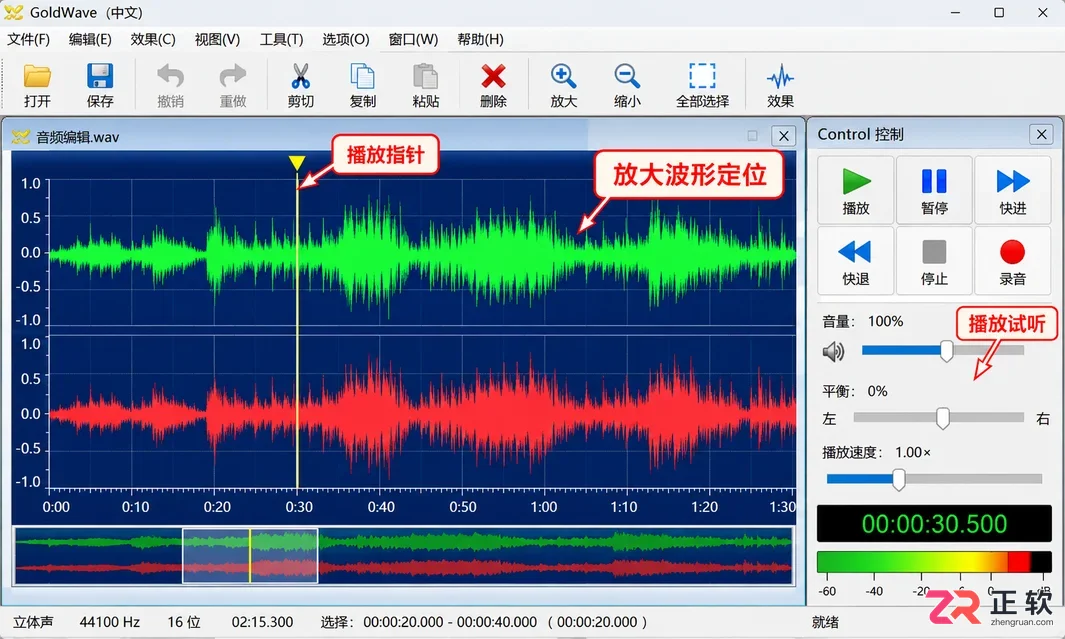Screen dimensions: 1065x639
Task: Pause playback with 暂停 button
Action: pyautogui.click(x=934, y=190)
